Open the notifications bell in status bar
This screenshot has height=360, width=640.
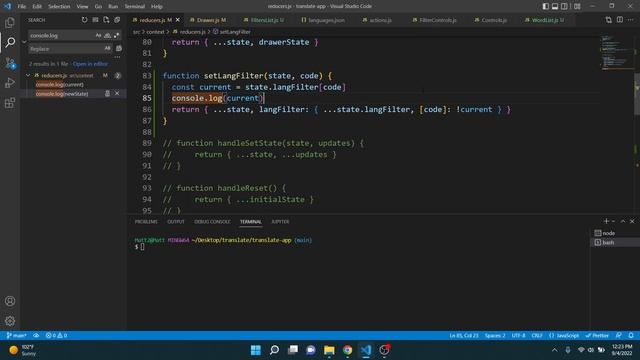click(x=631, y=336)
